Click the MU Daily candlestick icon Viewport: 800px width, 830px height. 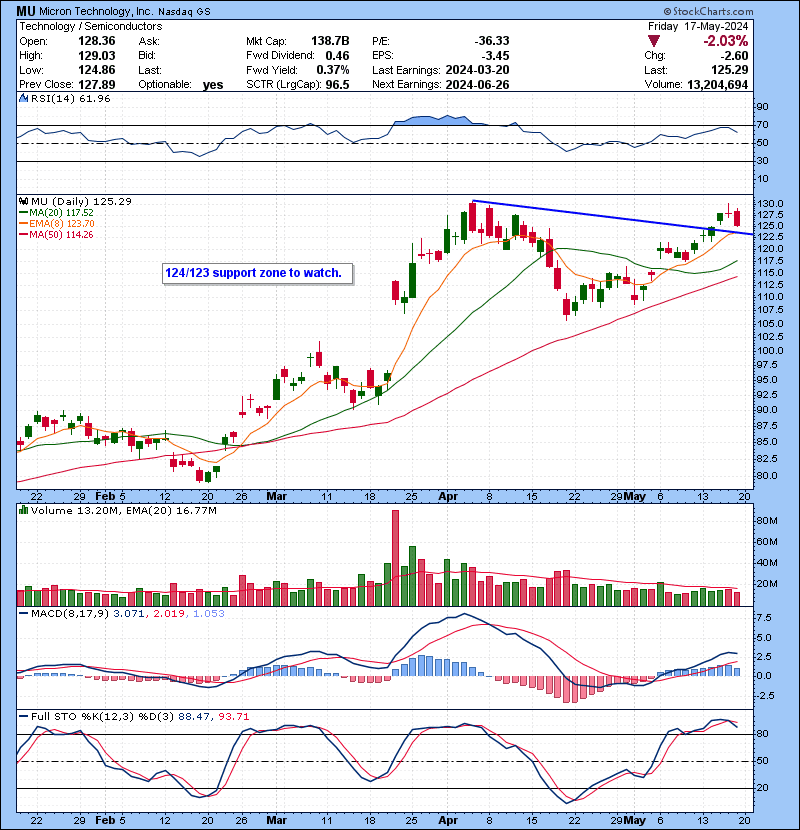coord(23,201)
